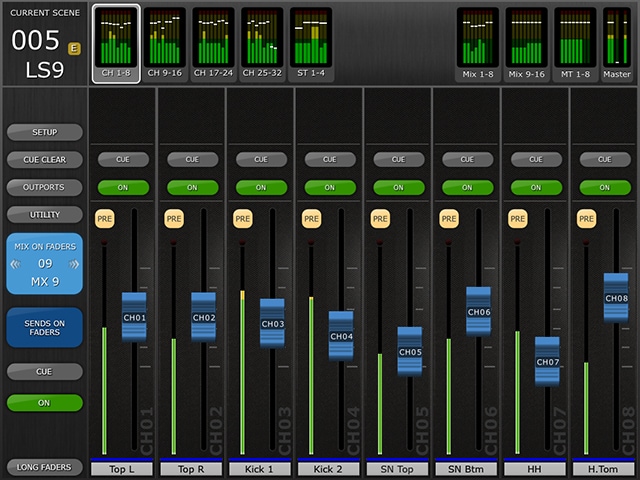Select the H.Tom channel name label
640x480 pixels.
coord(604,468)
